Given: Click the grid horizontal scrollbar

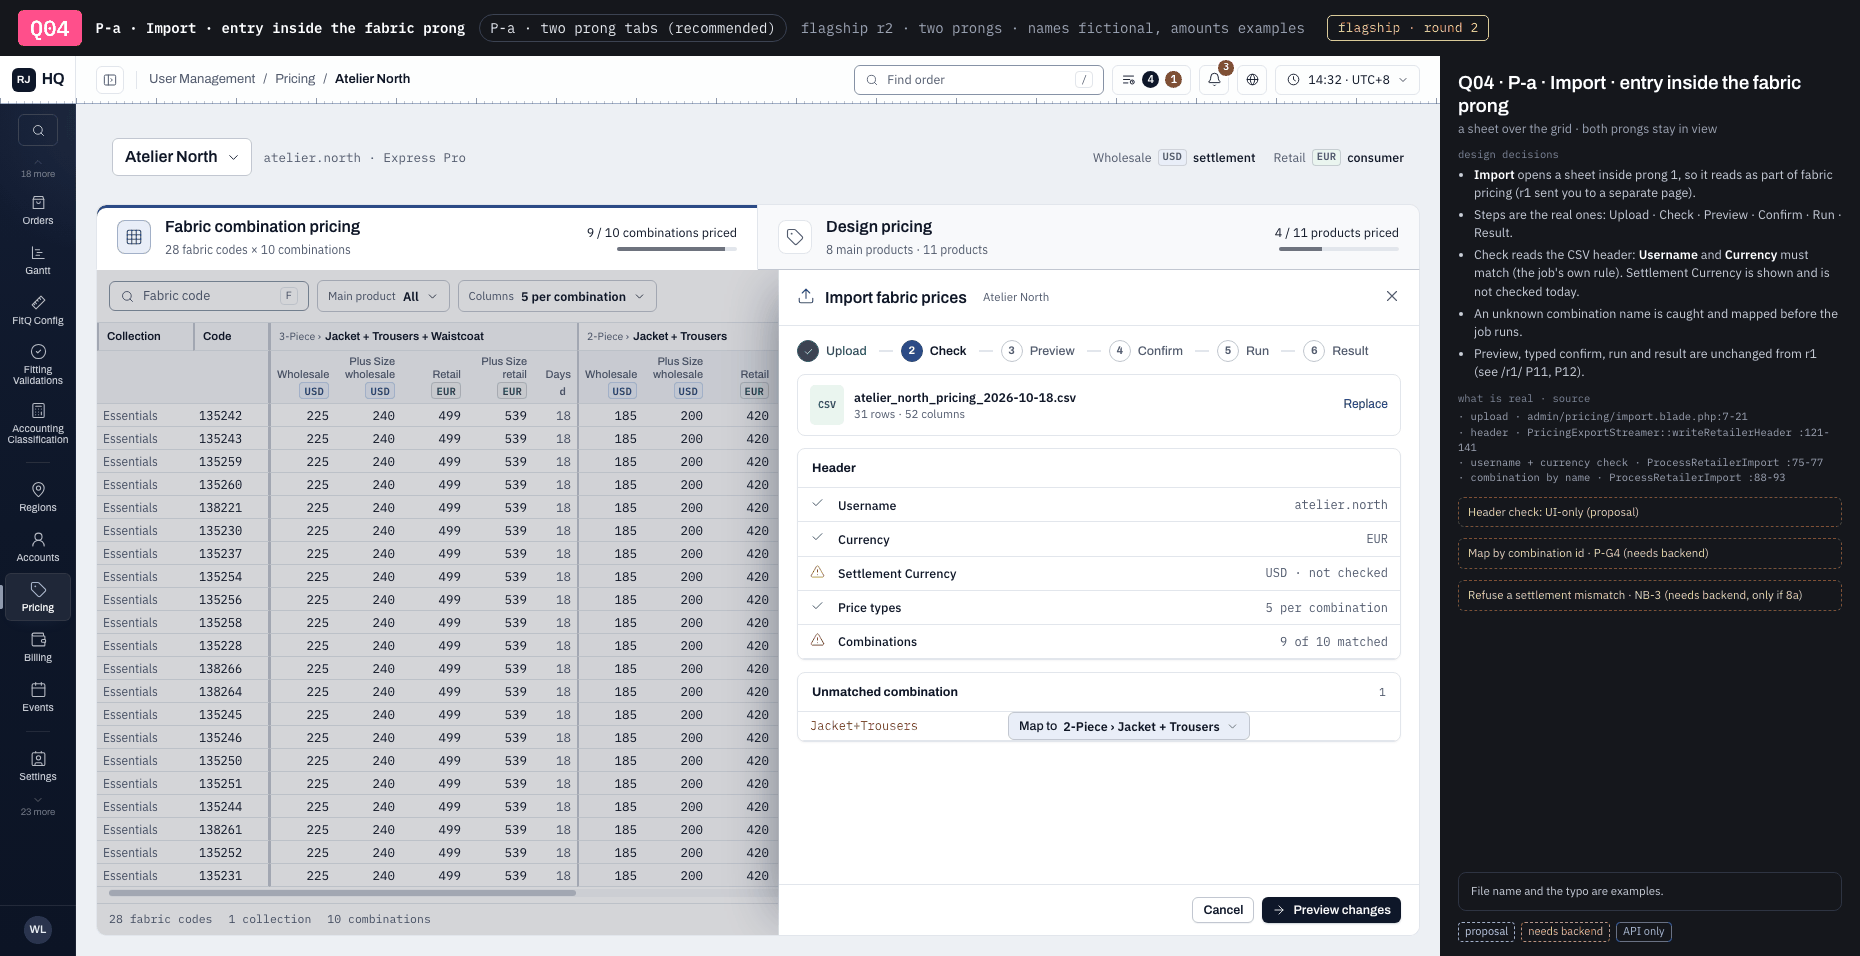Looking at the screenshot, I should click(x=342, y=893).
